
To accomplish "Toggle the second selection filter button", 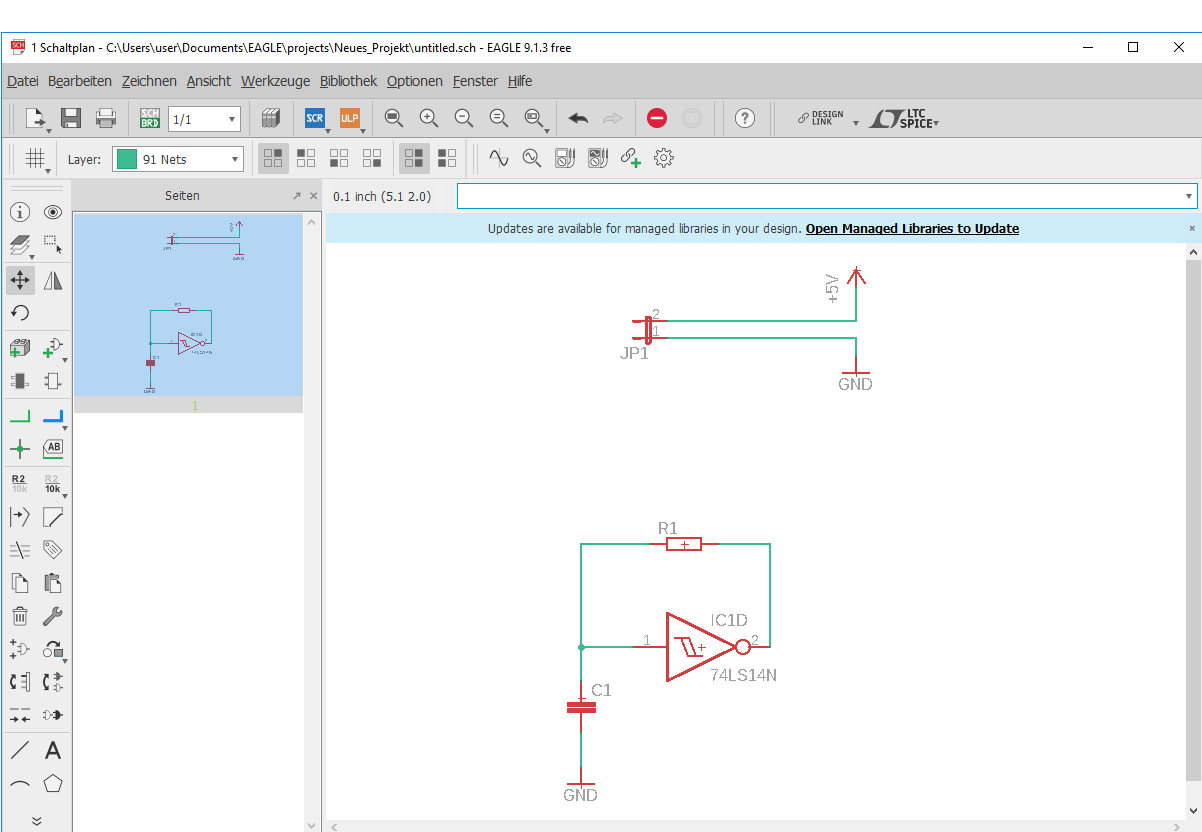I will pos(306,157).
